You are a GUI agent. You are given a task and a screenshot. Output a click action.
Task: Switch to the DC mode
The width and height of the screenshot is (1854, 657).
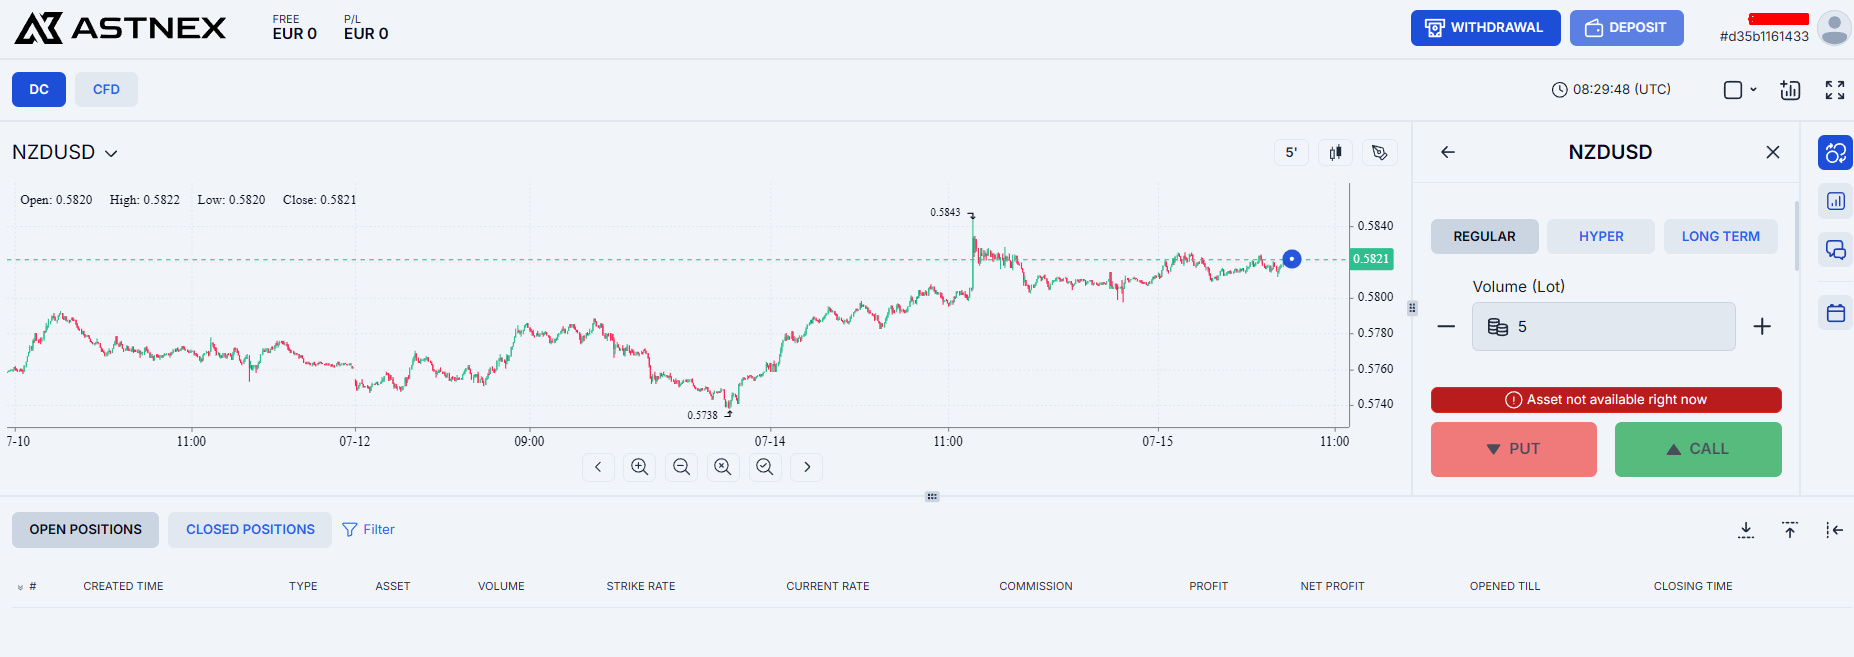39,90
